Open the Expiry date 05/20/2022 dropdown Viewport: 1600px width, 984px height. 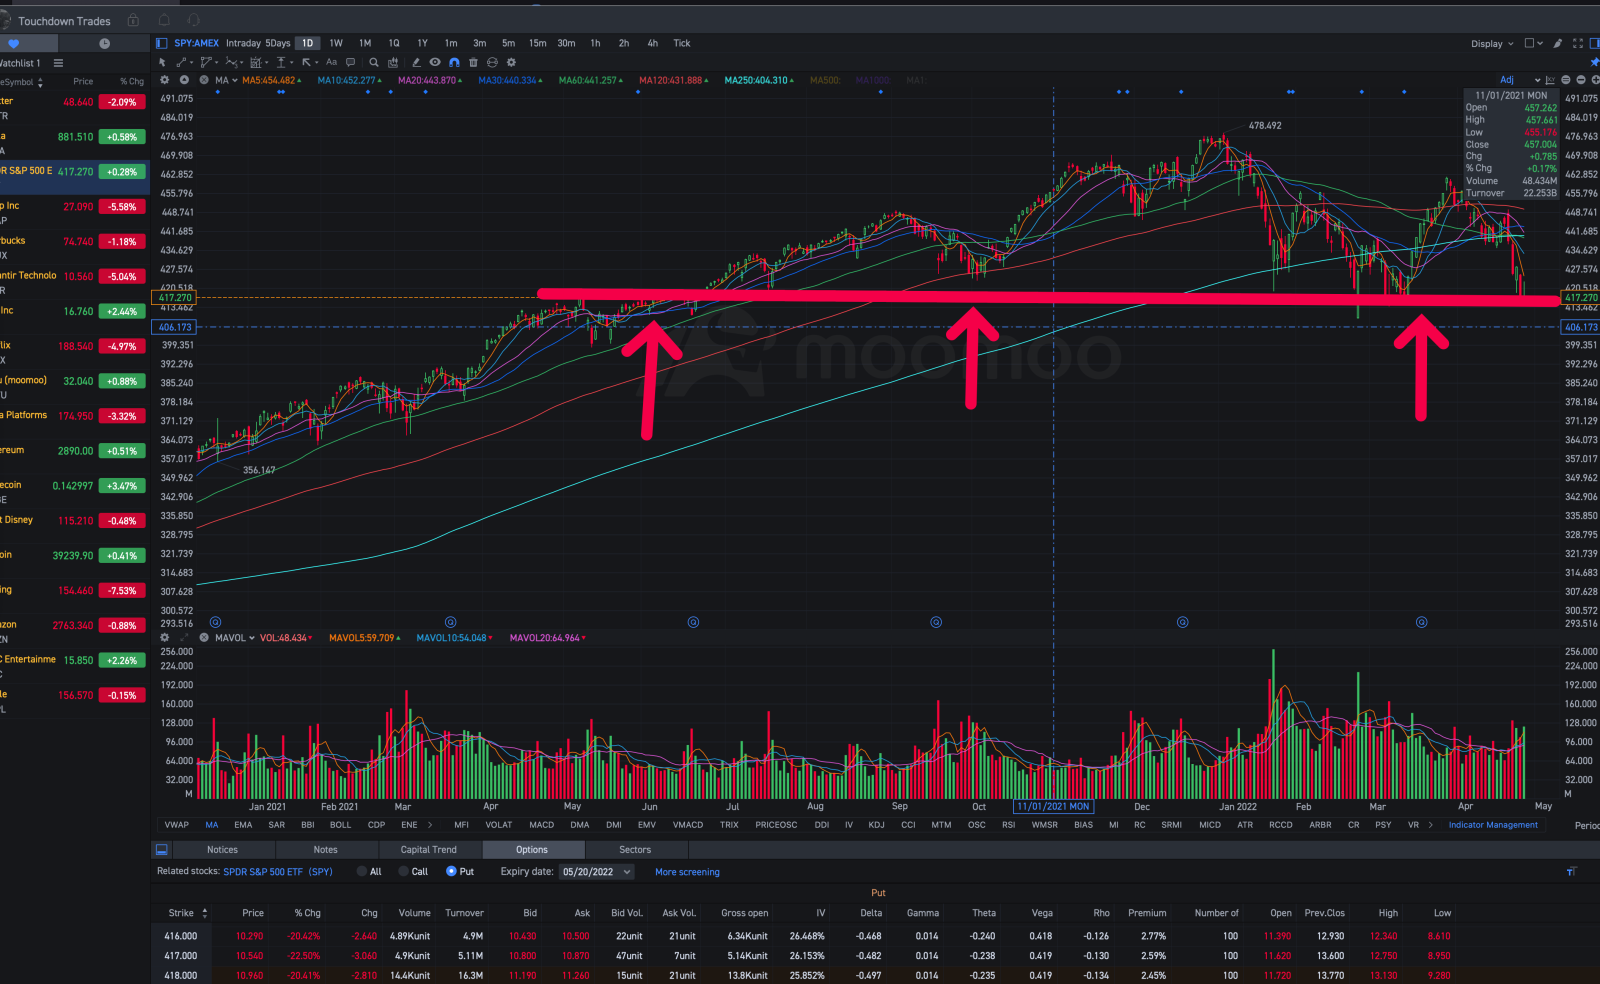[597, 872]
